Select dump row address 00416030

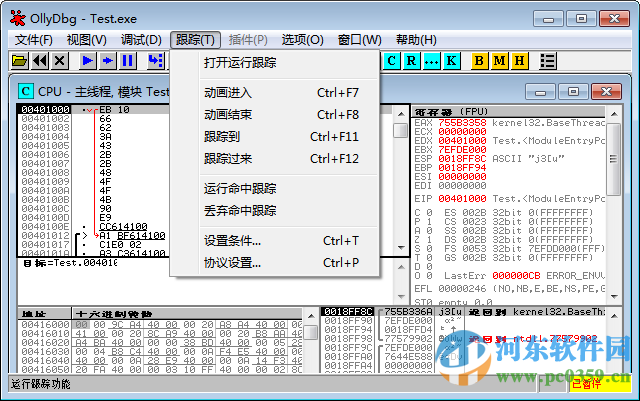45,352
